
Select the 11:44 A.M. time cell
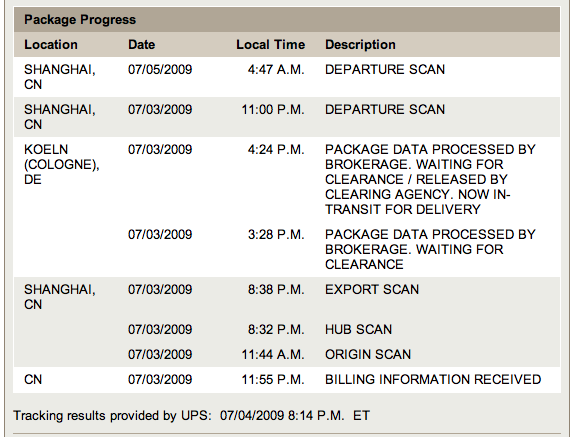273,354
